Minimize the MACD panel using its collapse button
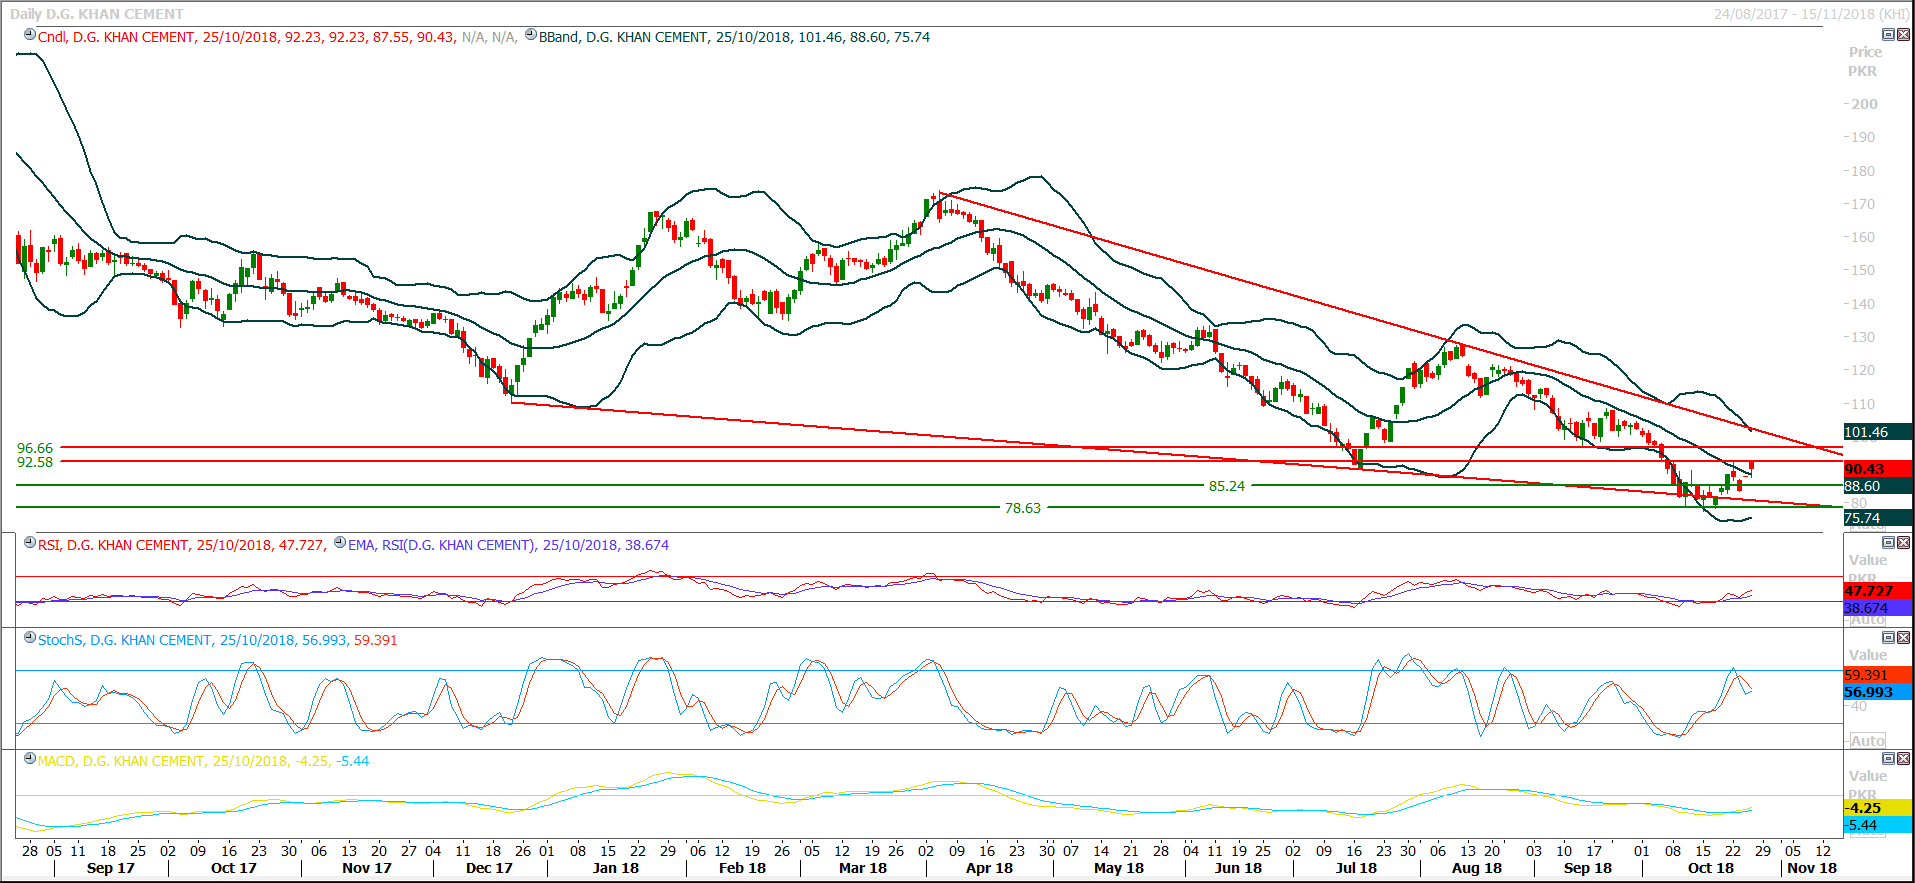Image resolution: width=1915 pixels, height=883 pixels. 1888,759
